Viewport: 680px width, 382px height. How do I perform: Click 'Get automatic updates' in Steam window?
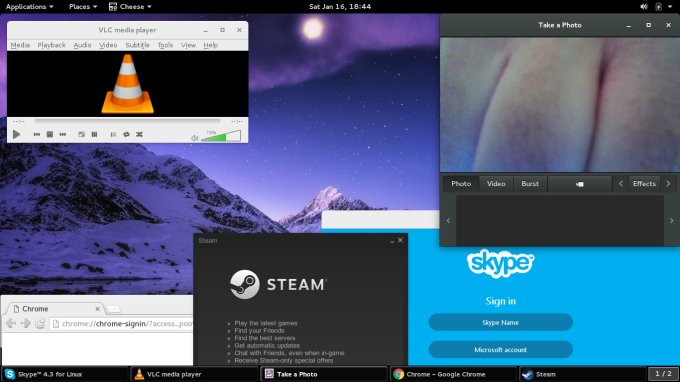point(267,346)
